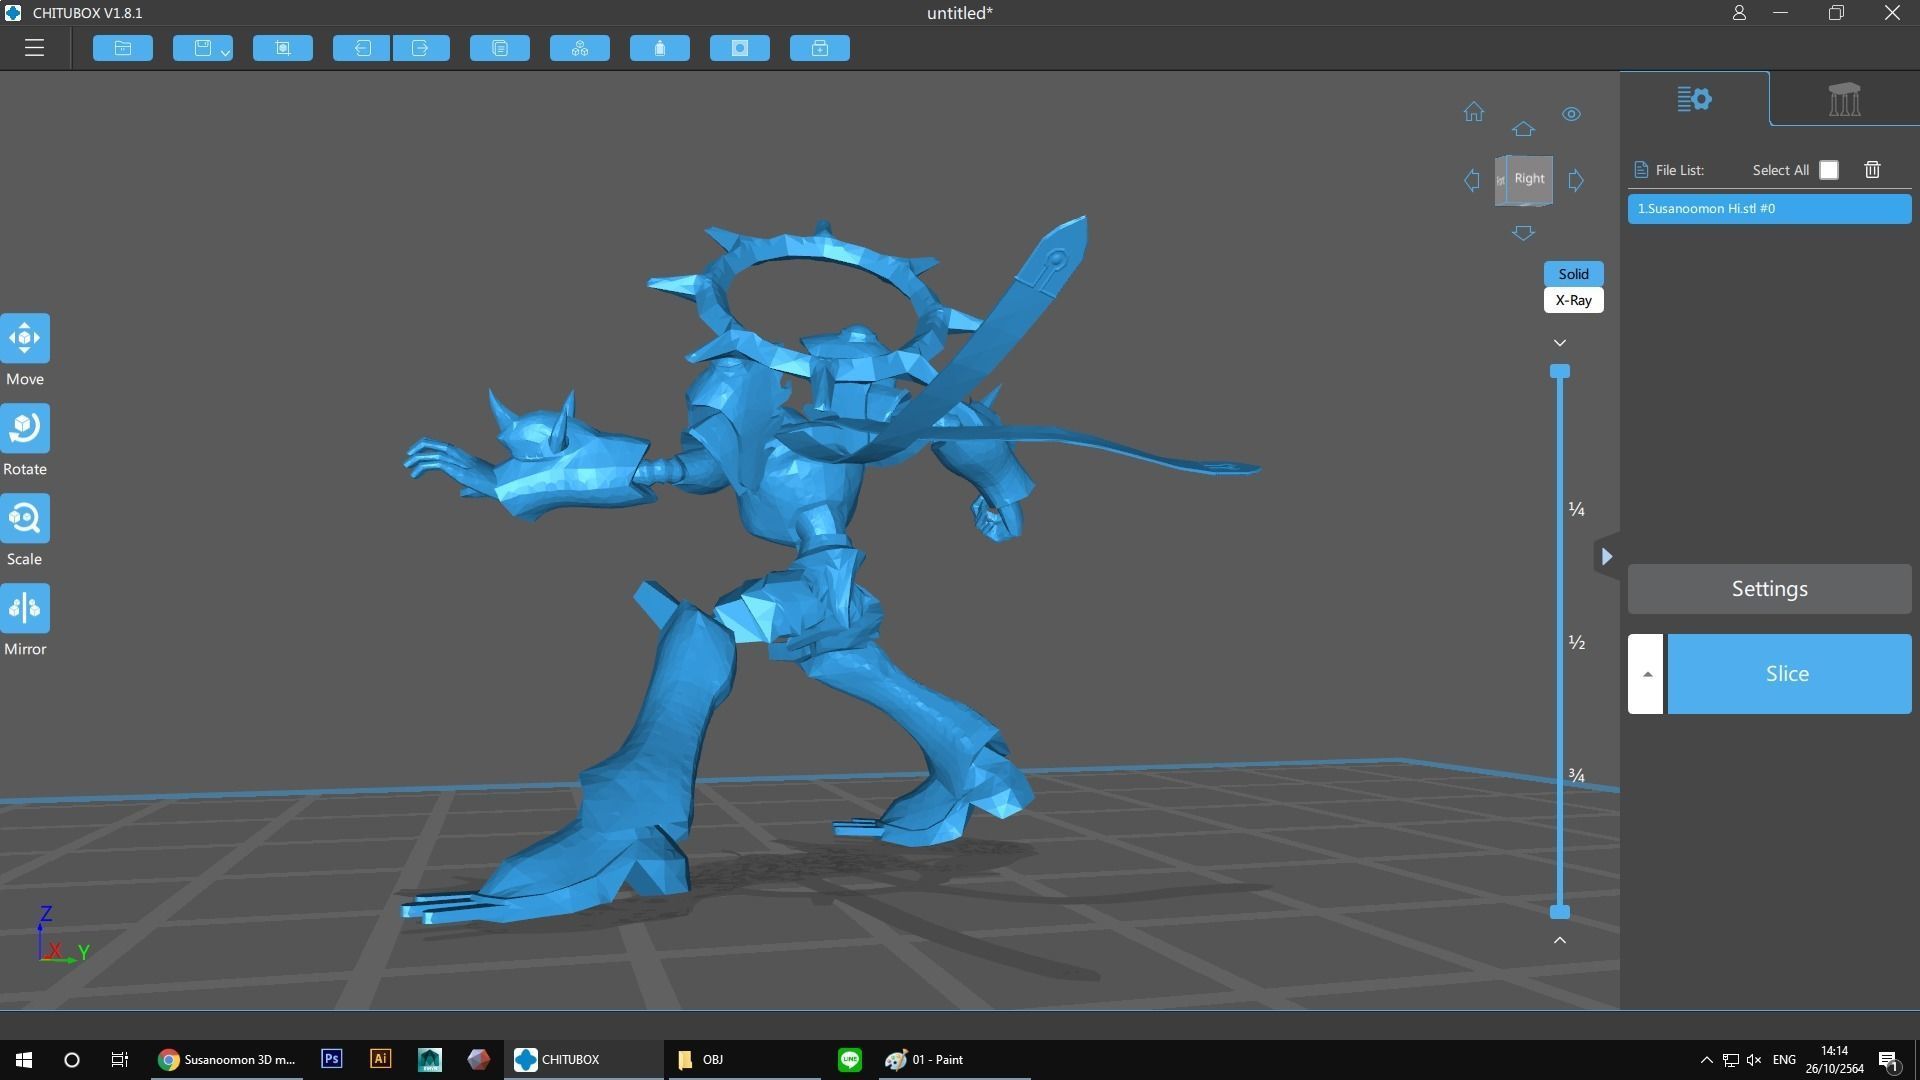The height and width of the screenshot is (1080, 1920).
Task: Jump to the ½ mark on slider
Action: [x=1577, y=642]
